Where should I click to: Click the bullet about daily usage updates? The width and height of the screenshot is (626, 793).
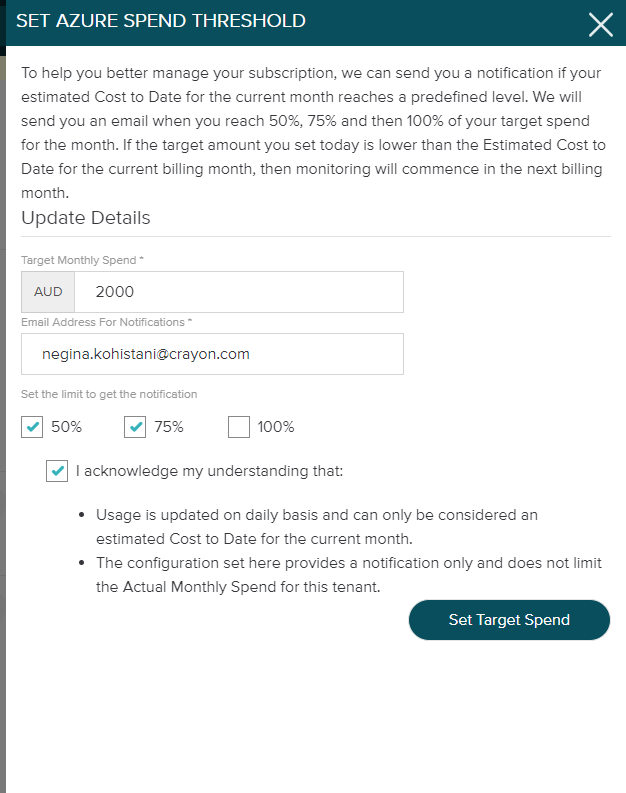(317, 525)
